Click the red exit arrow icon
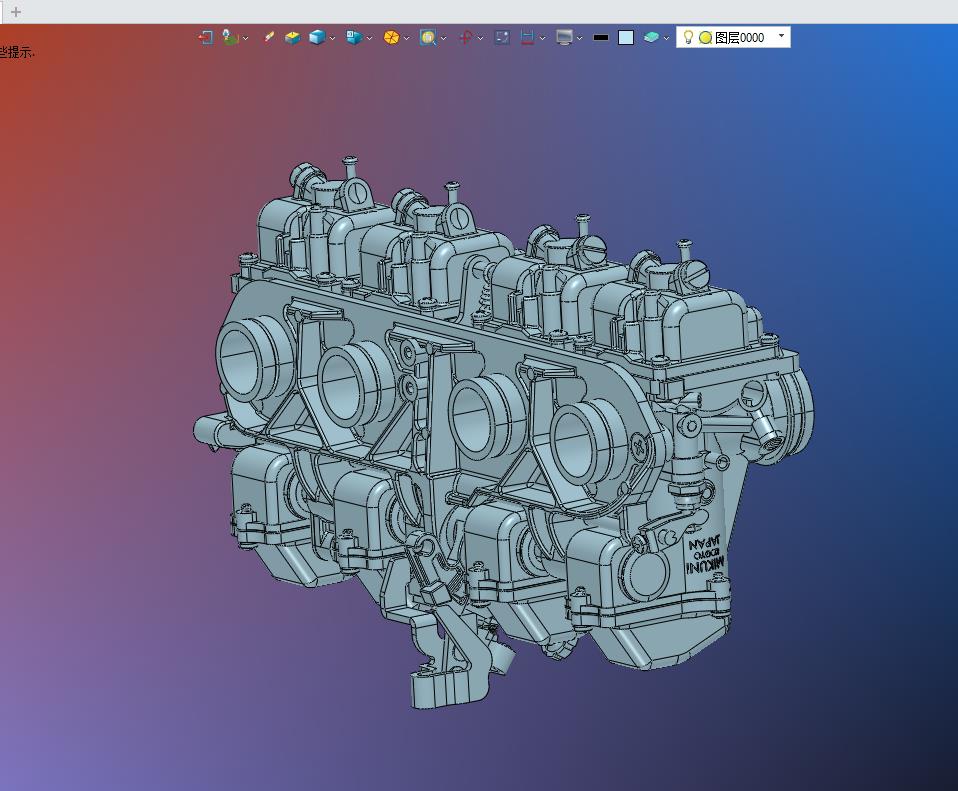 (205, 37)
